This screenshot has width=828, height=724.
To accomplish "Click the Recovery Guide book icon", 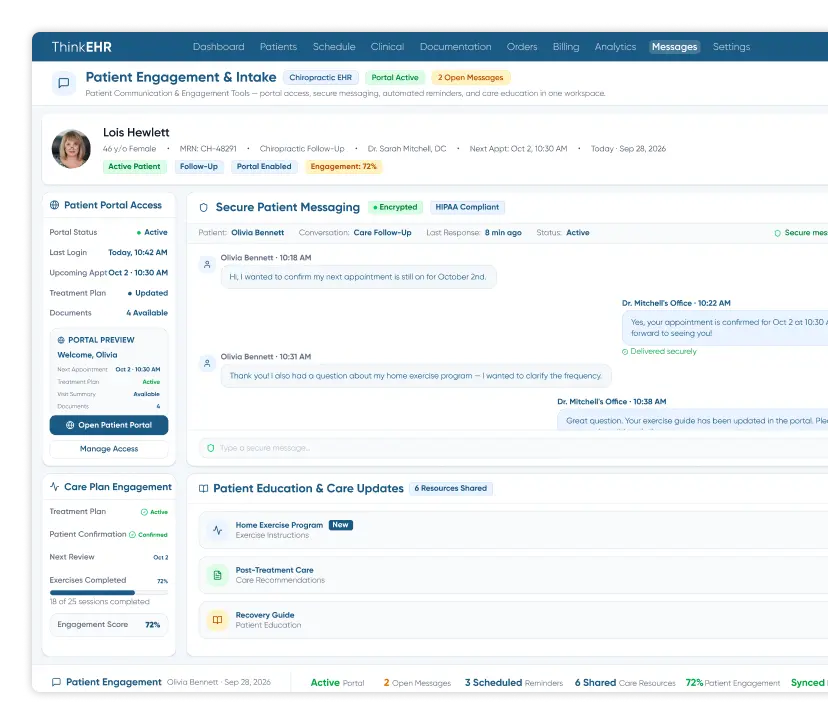I will [217, 620].
